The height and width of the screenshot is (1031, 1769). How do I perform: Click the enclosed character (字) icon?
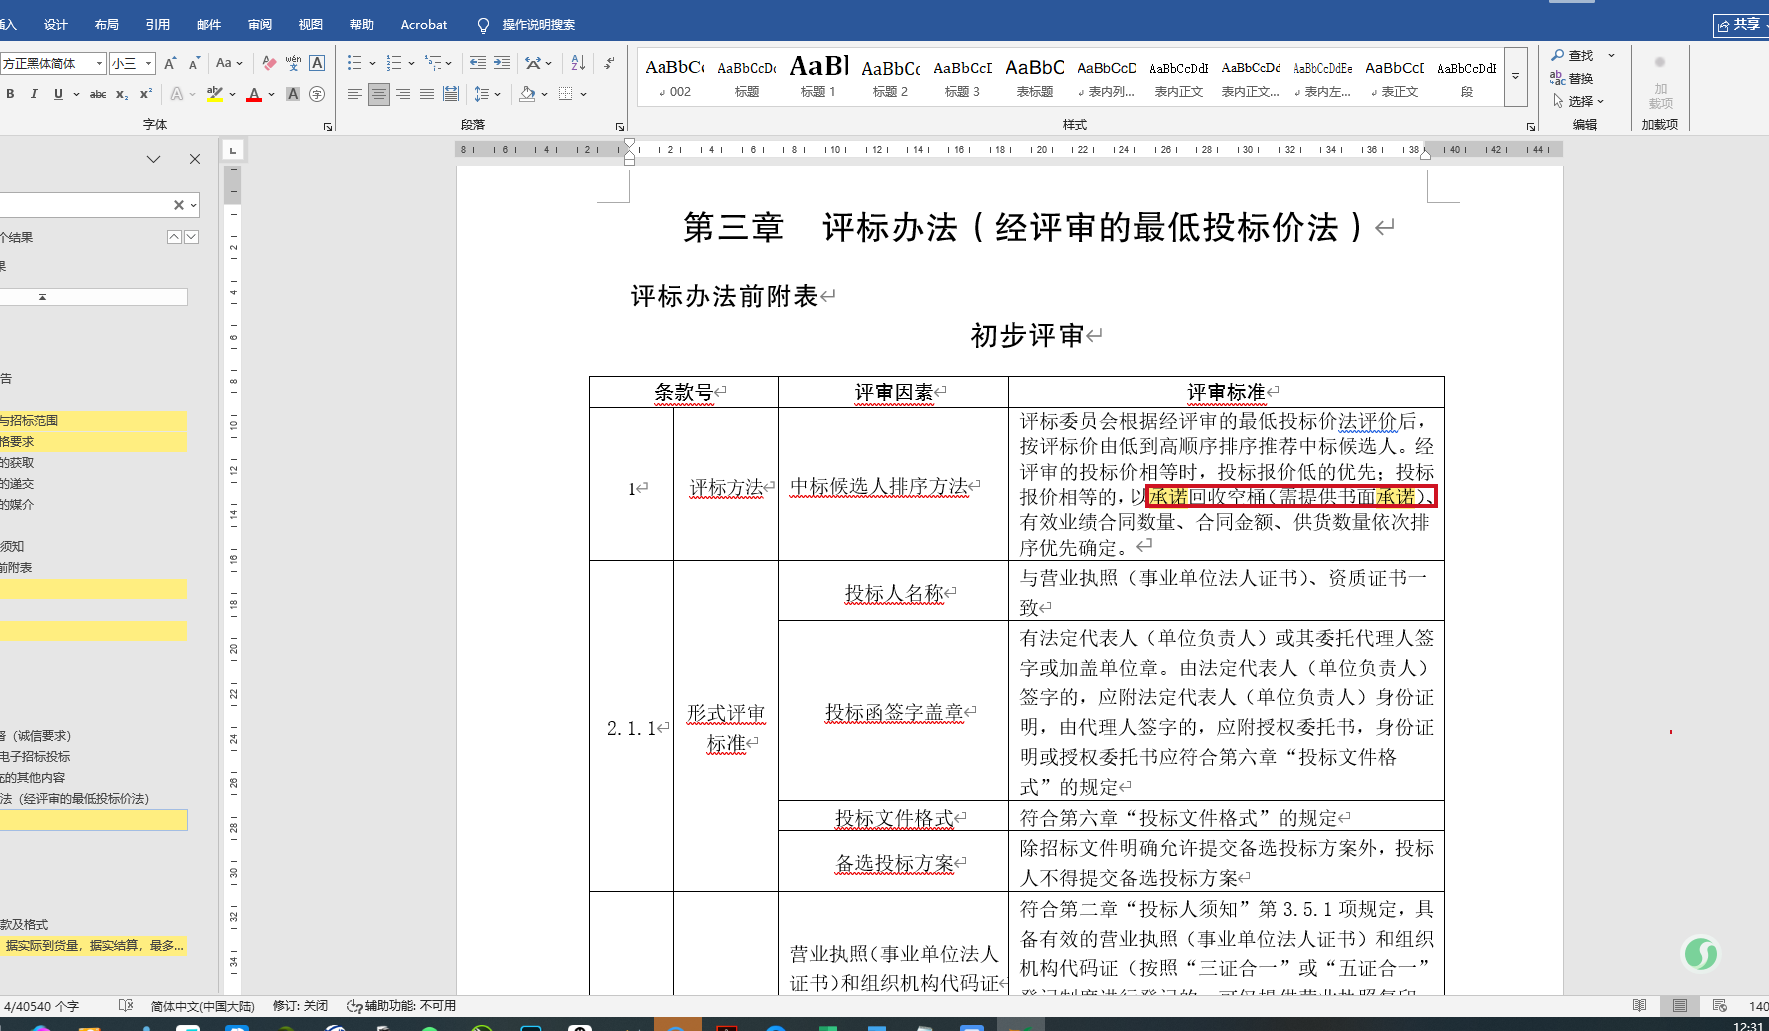pos(317,94)
